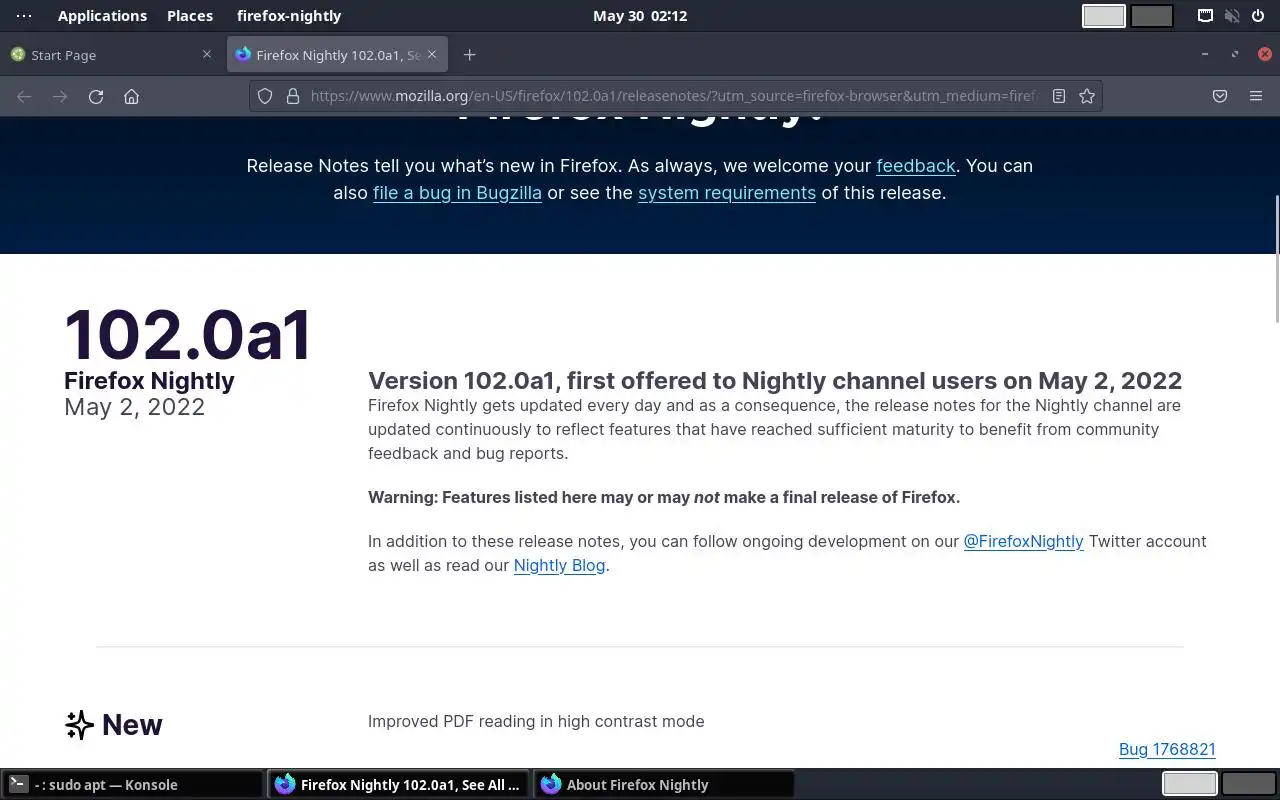Bookmark this page with the star icon
1280x800 pixels.
(x=1087, y=96)
